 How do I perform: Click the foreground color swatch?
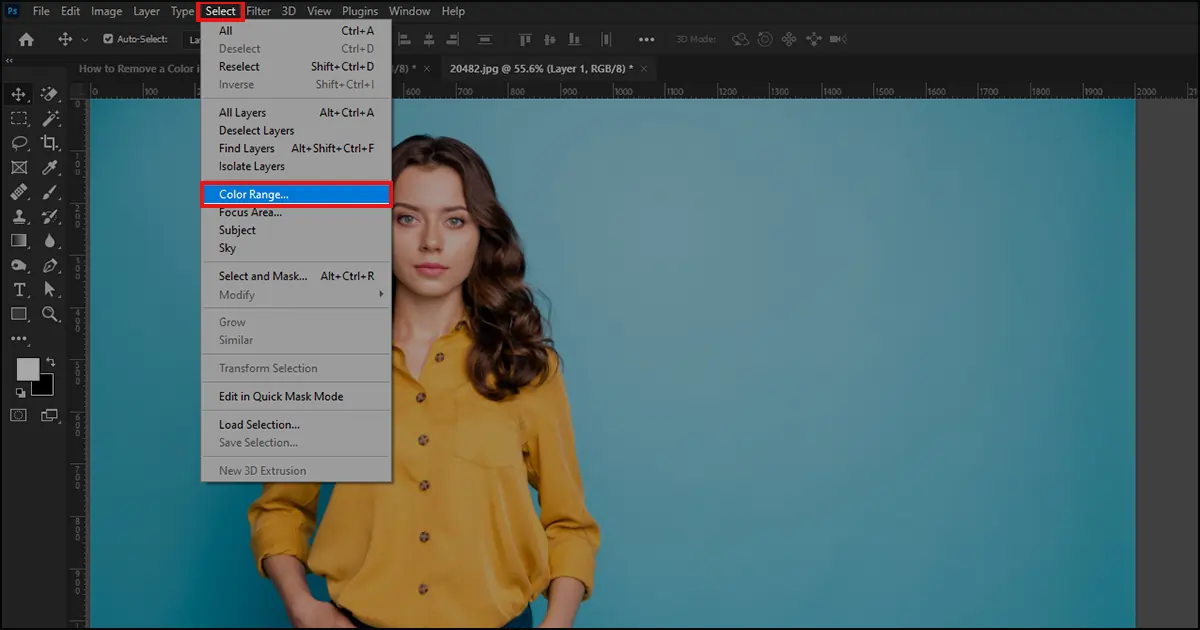point(27,368)
